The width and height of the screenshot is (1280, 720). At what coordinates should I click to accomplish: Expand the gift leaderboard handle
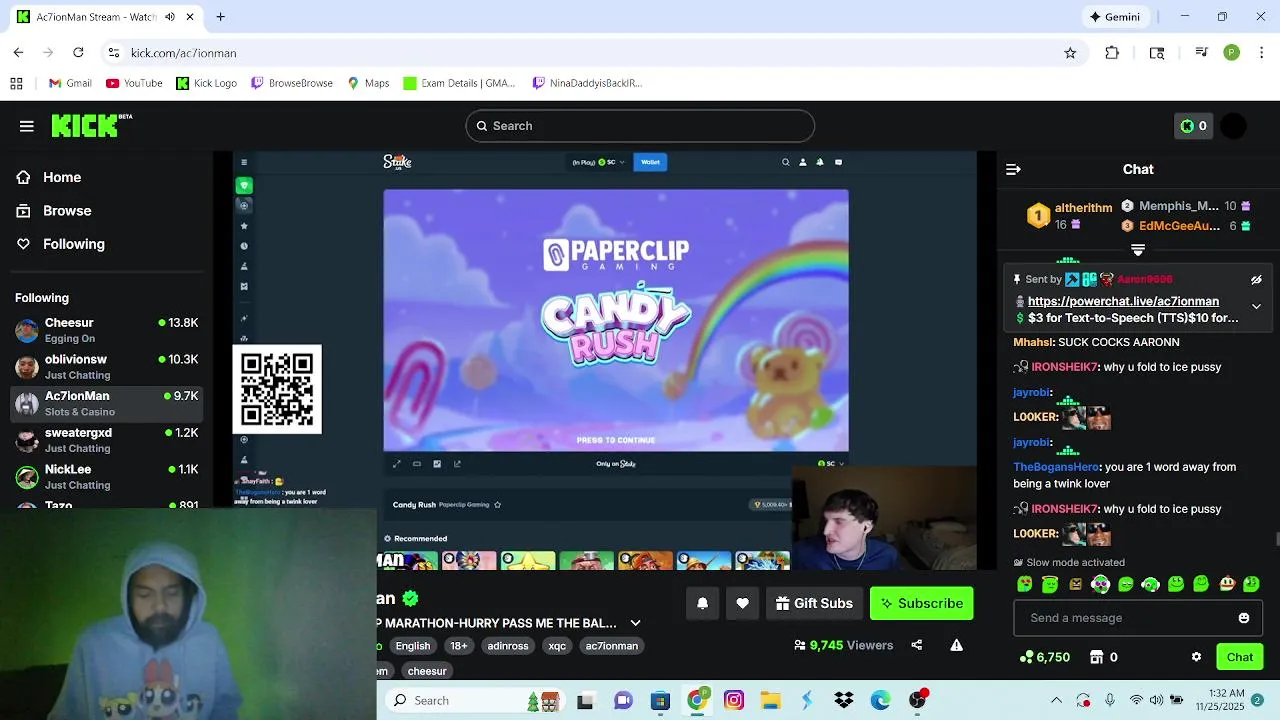click(x=1138, y=249)
